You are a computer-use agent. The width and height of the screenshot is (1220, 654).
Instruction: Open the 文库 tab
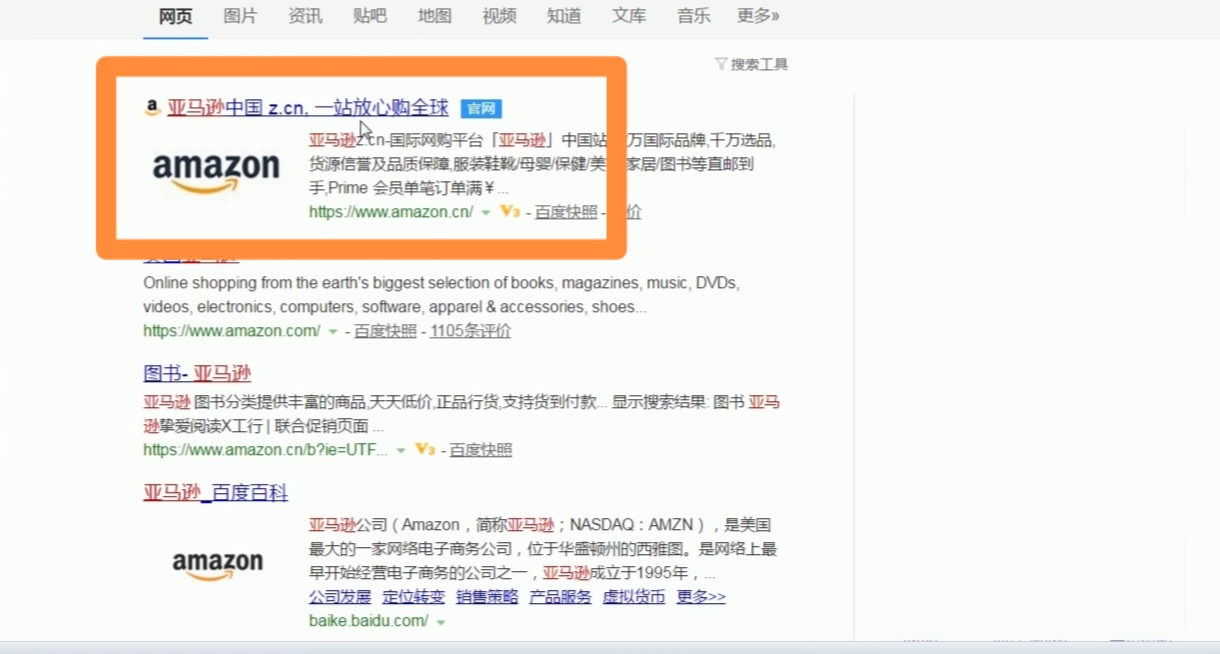(629, 16)
